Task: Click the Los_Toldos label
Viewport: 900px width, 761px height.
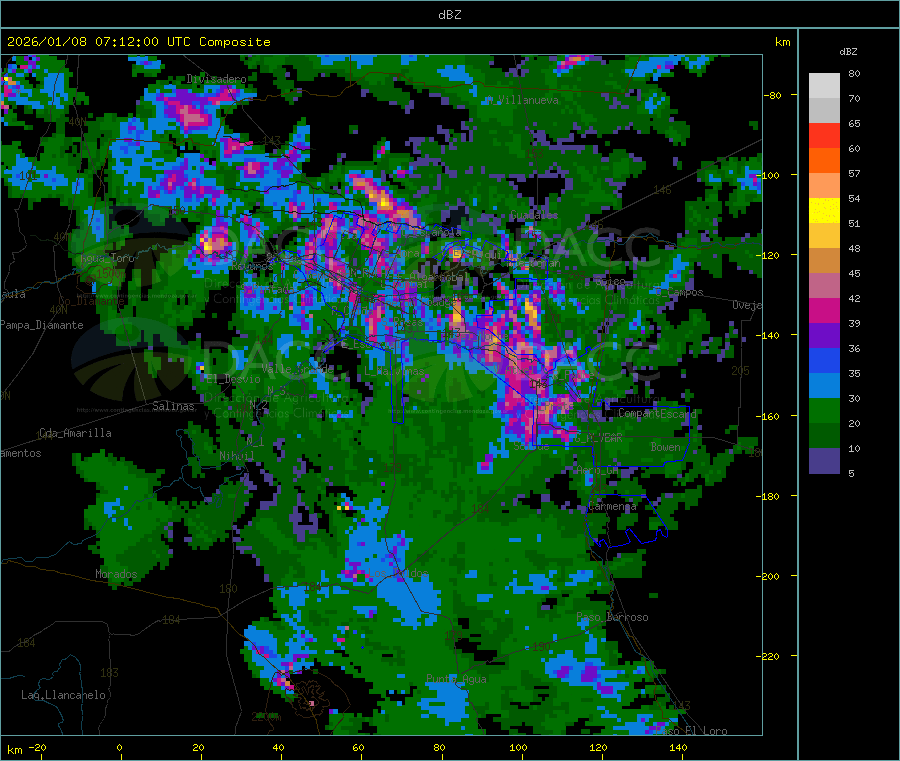Action: click(x=398, y=573)
